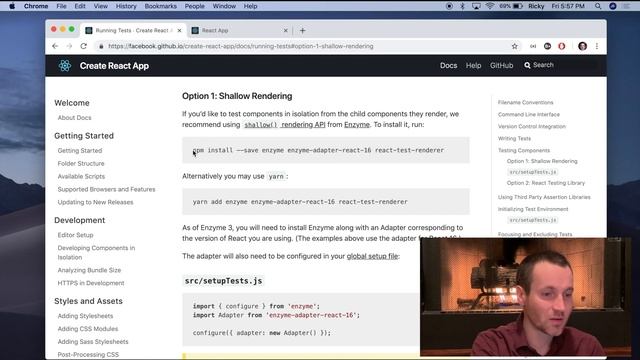The height and width of the screenshot is (360, 640).
Task: Follow the Enzyme link
Action: tap(357, 124)
